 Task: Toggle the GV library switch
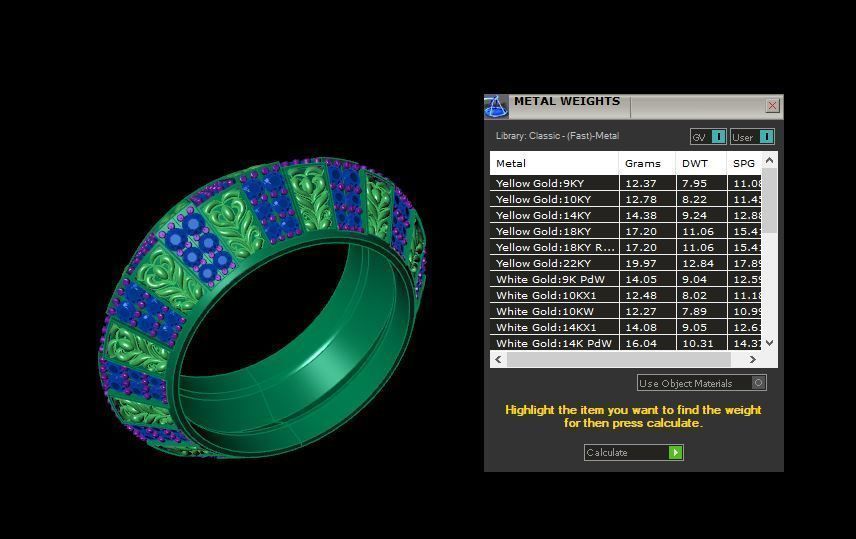click(x=708, y=137)
